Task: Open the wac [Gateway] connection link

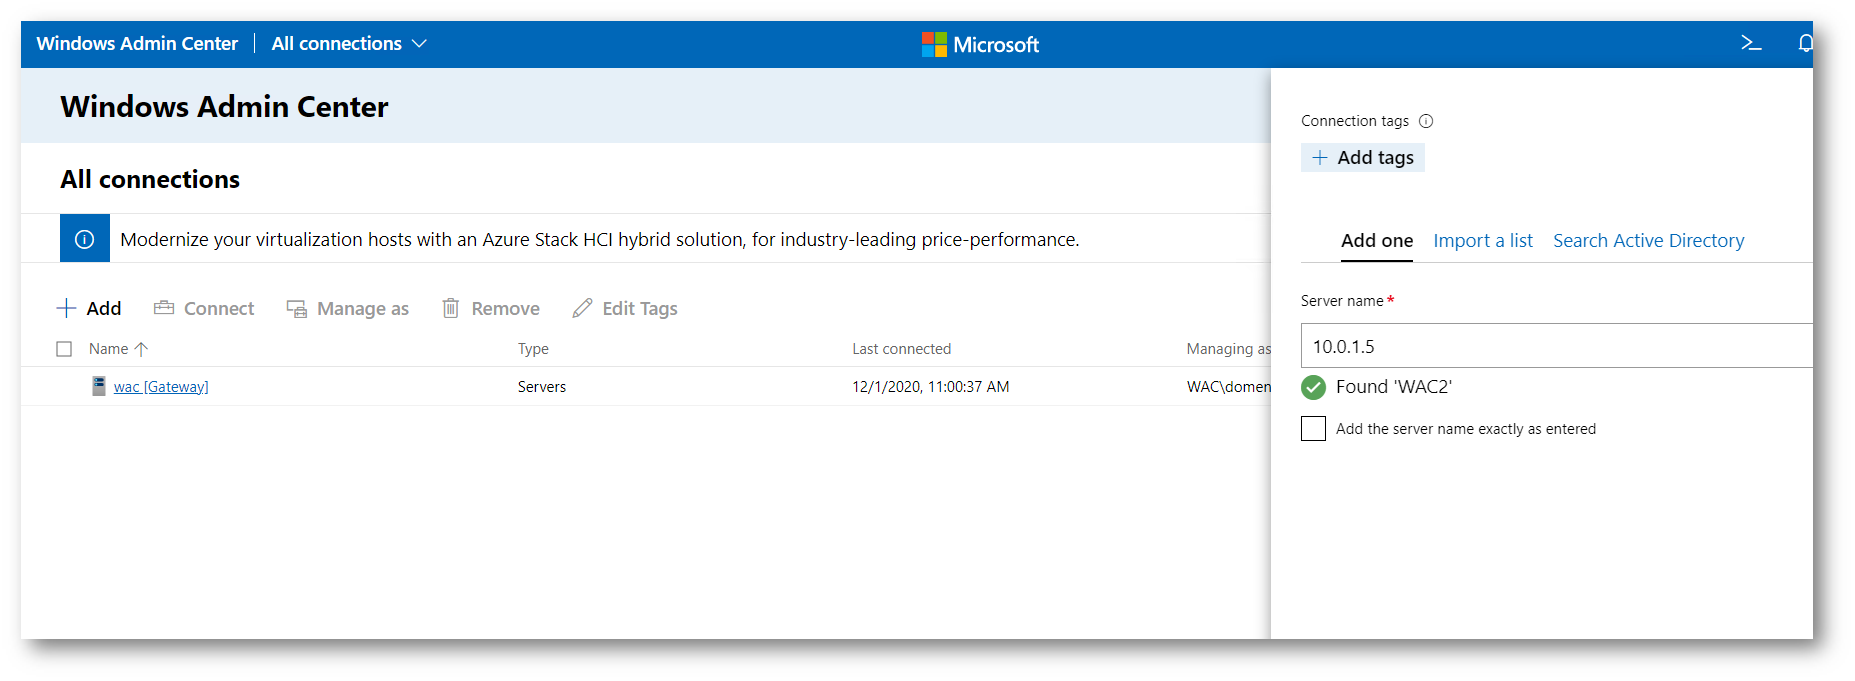Action: pyautogui.click(x=161, y=387)
